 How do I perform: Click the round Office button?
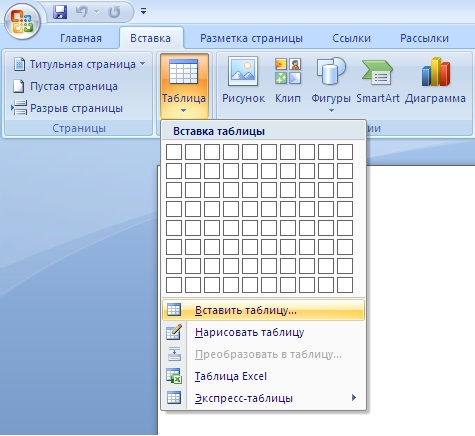point(22,22)
